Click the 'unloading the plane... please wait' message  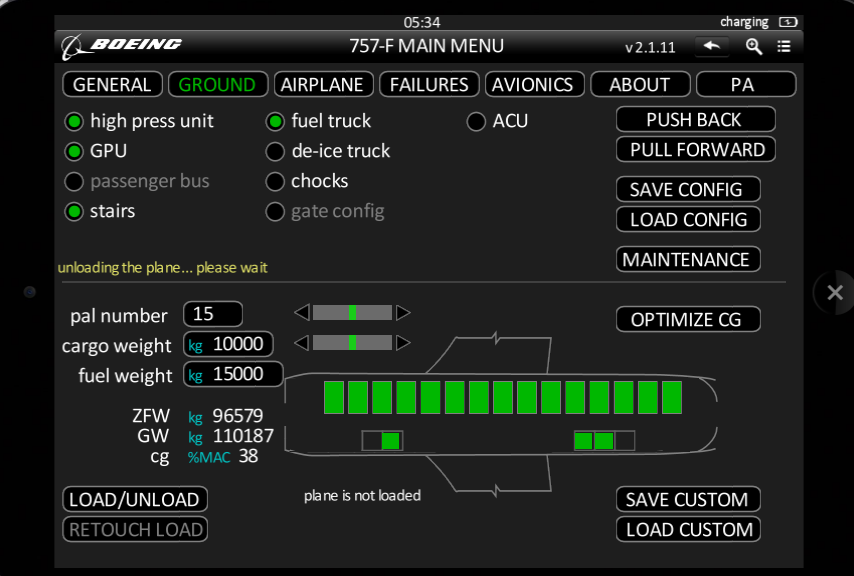click(x=162, y=267)
